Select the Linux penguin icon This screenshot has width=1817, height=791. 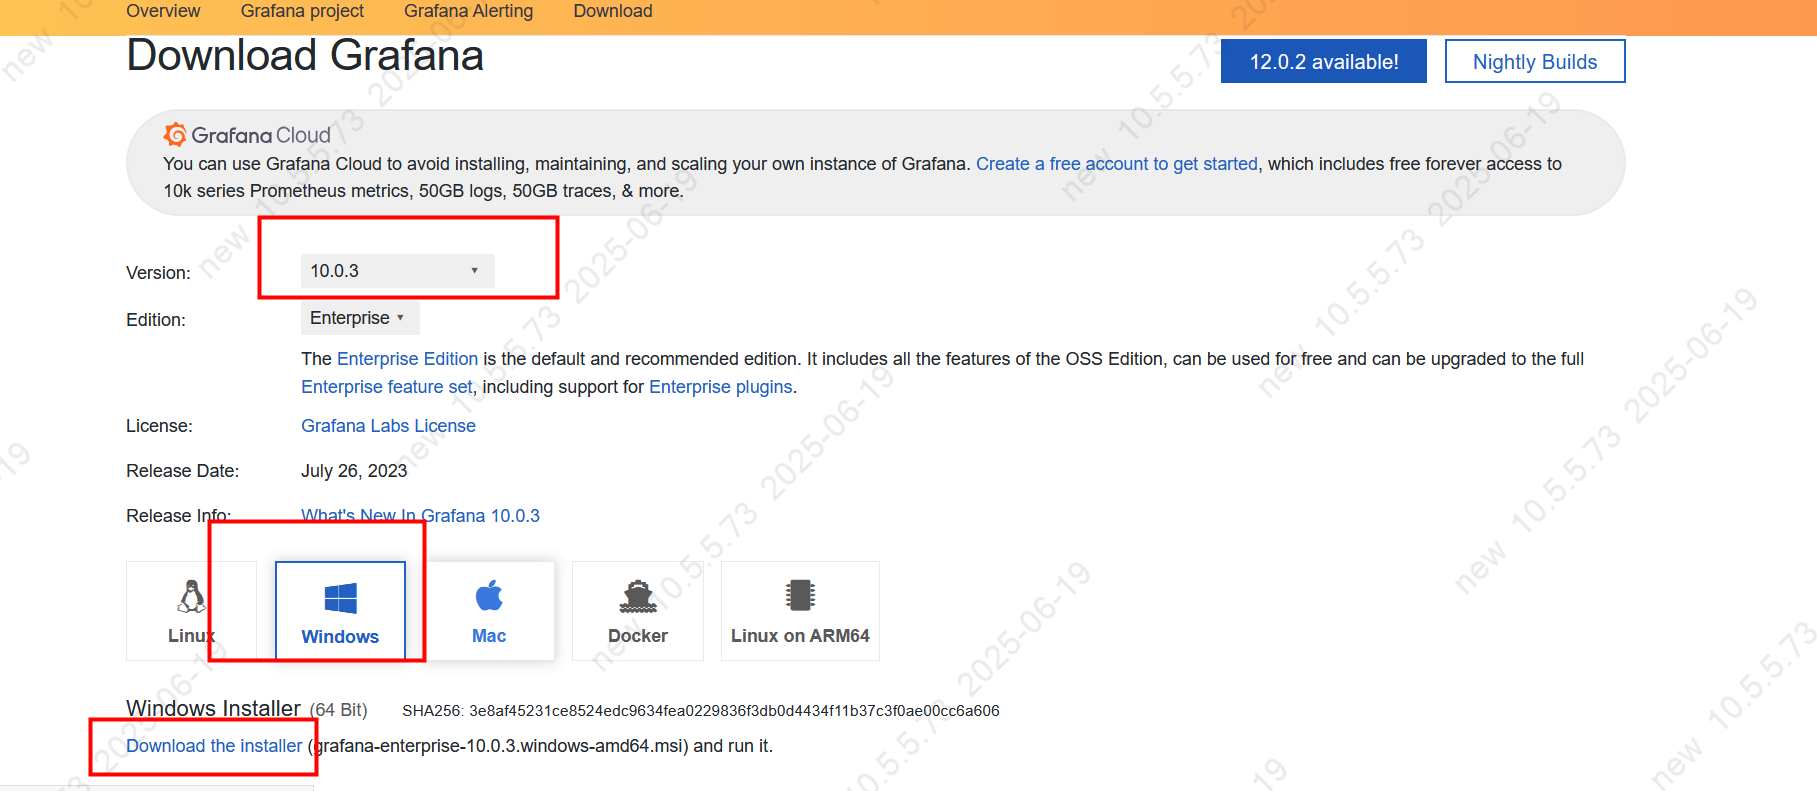pyautogui.click(x=191, y=596)
